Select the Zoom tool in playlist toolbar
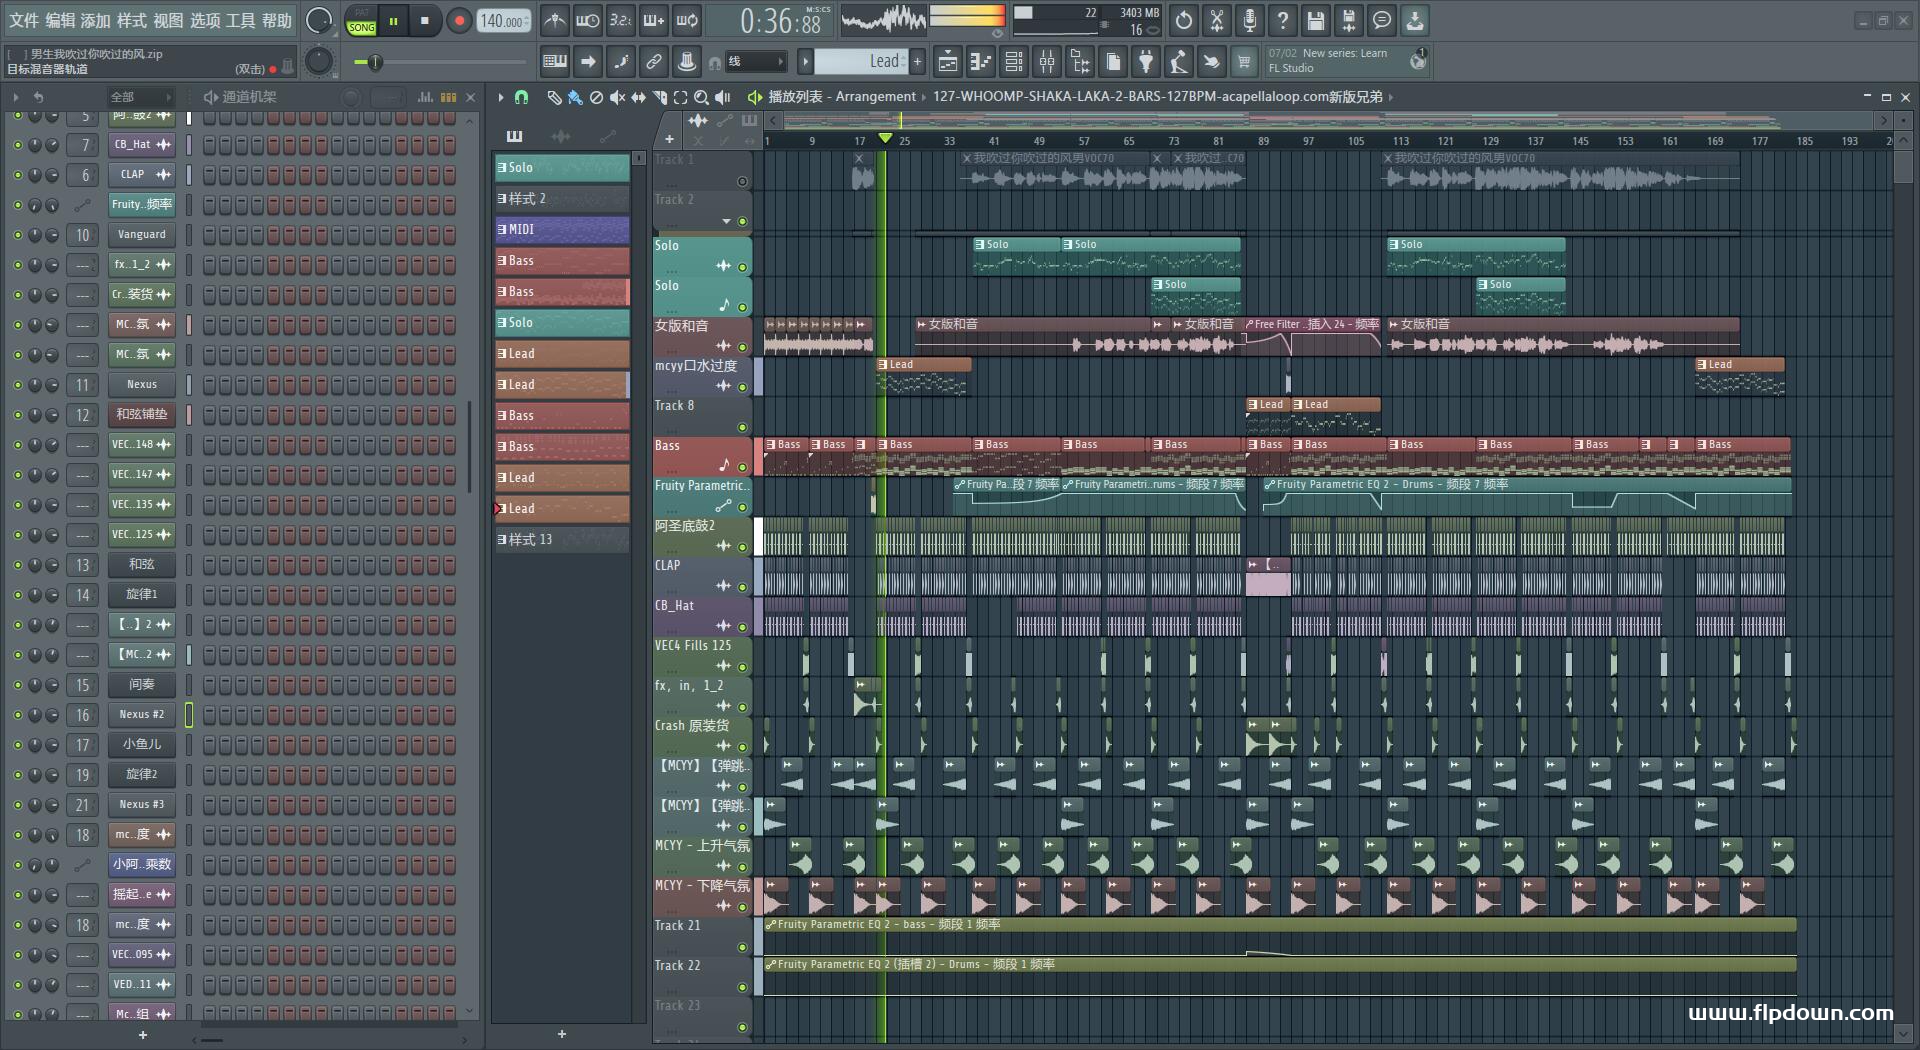Viewport: 1920px width, 1050px height. click(x=701, y=97)
